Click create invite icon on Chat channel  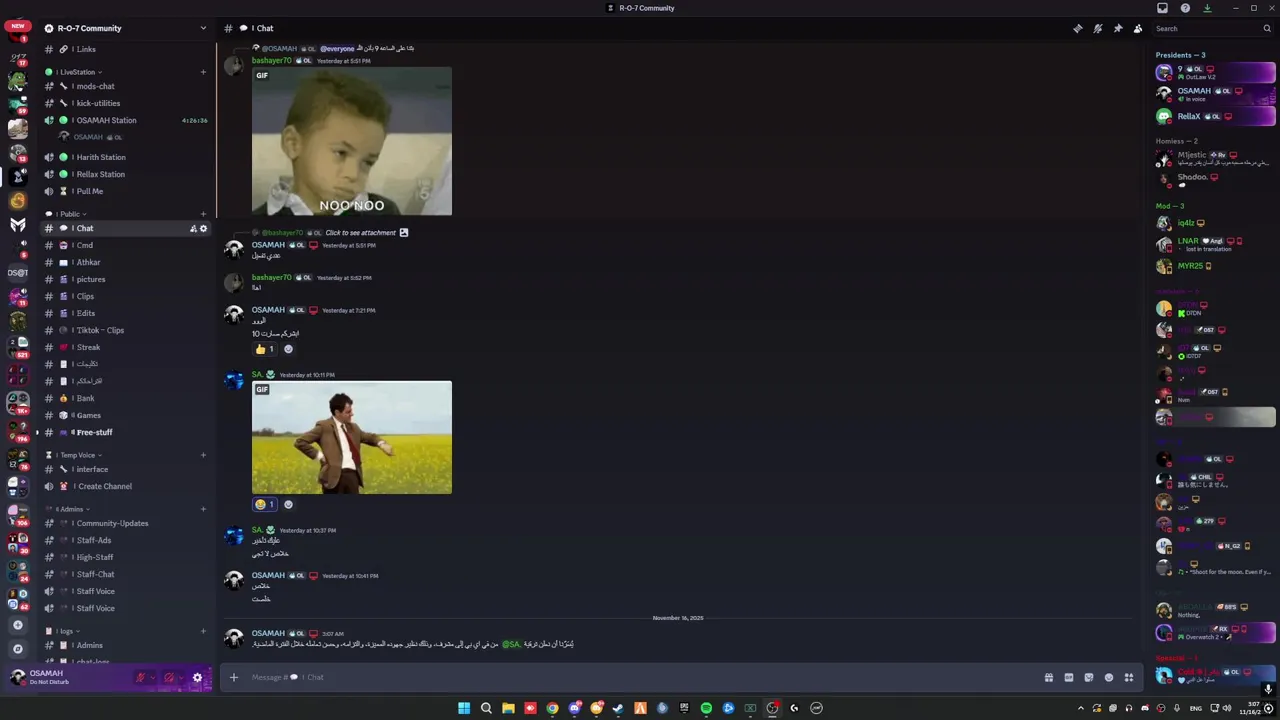(x=193, y=228)
